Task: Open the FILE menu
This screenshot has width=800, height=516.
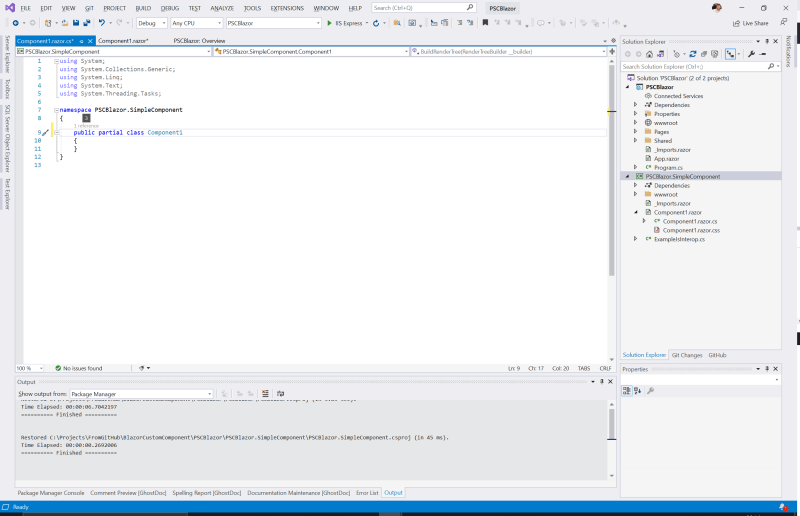Action: click(26, 8)
